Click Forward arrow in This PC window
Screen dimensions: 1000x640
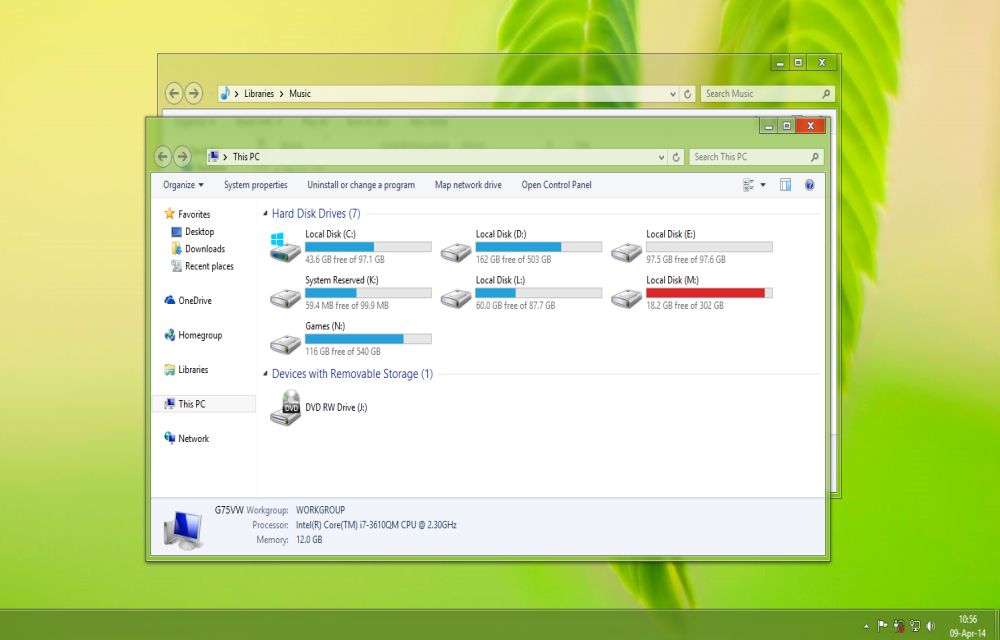coord(182,156)
